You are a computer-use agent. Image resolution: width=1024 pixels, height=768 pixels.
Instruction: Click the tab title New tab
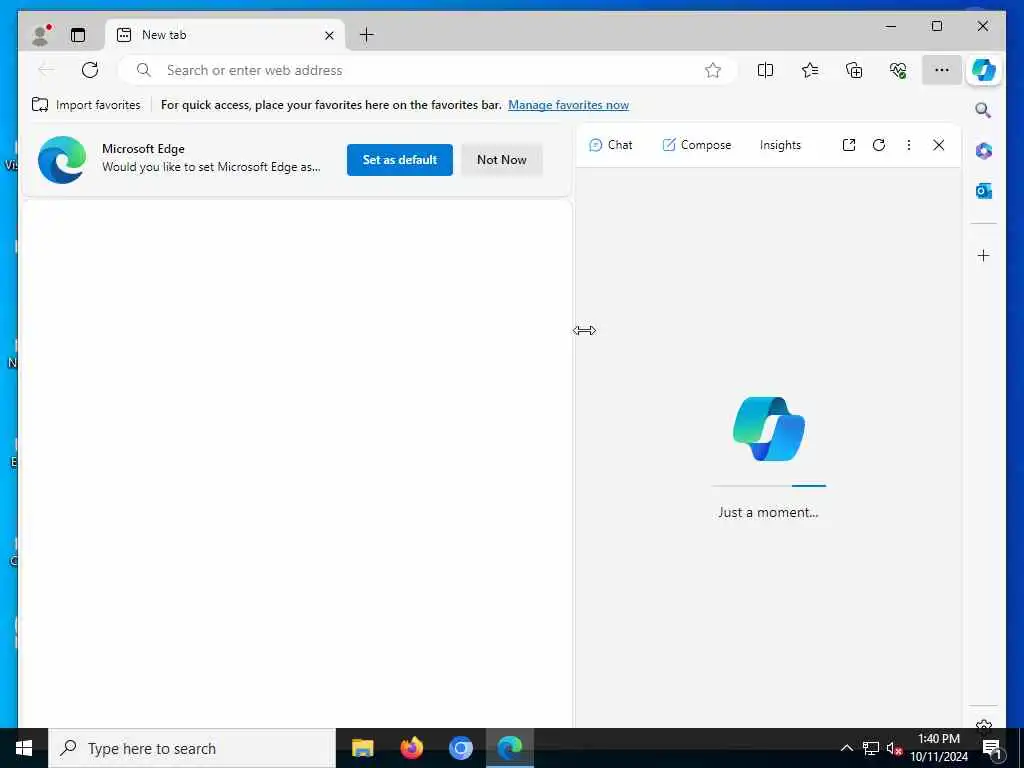pyautogui.click(x=164, y=35)
